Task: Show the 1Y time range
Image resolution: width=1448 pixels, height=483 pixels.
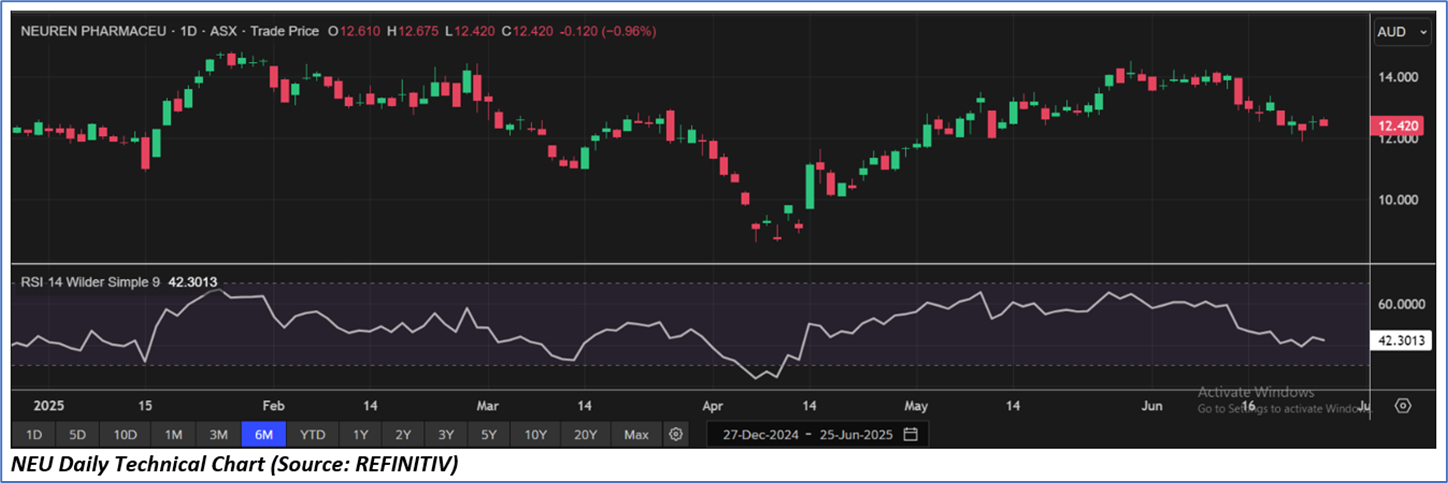Action: pos(361,434)
